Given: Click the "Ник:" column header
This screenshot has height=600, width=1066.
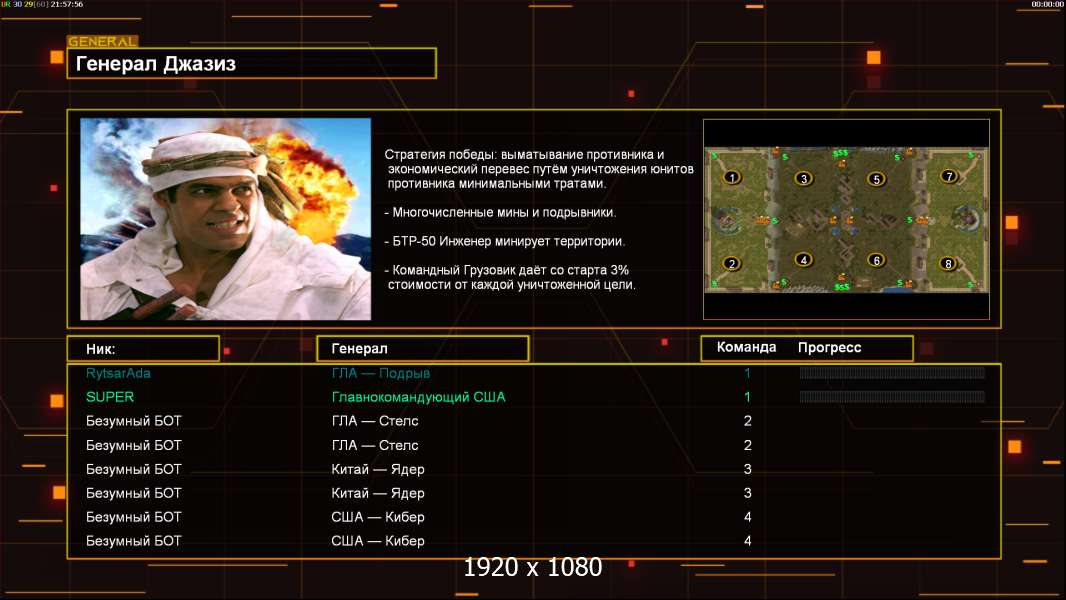Looking at the screenshot, I should pos(143,349).
